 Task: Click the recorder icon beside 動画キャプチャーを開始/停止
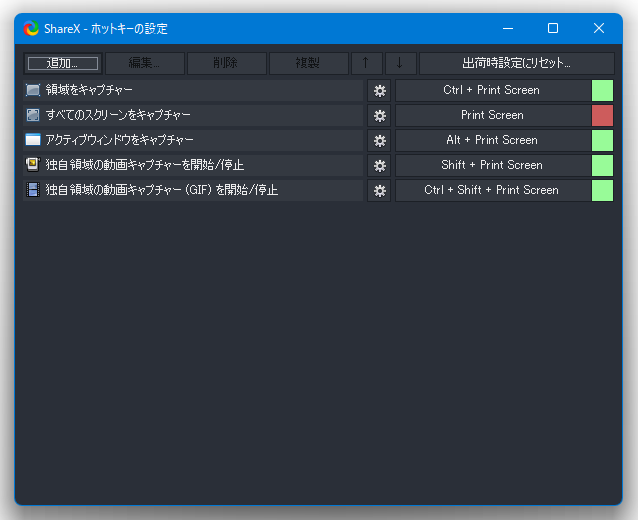pos(33,165)
